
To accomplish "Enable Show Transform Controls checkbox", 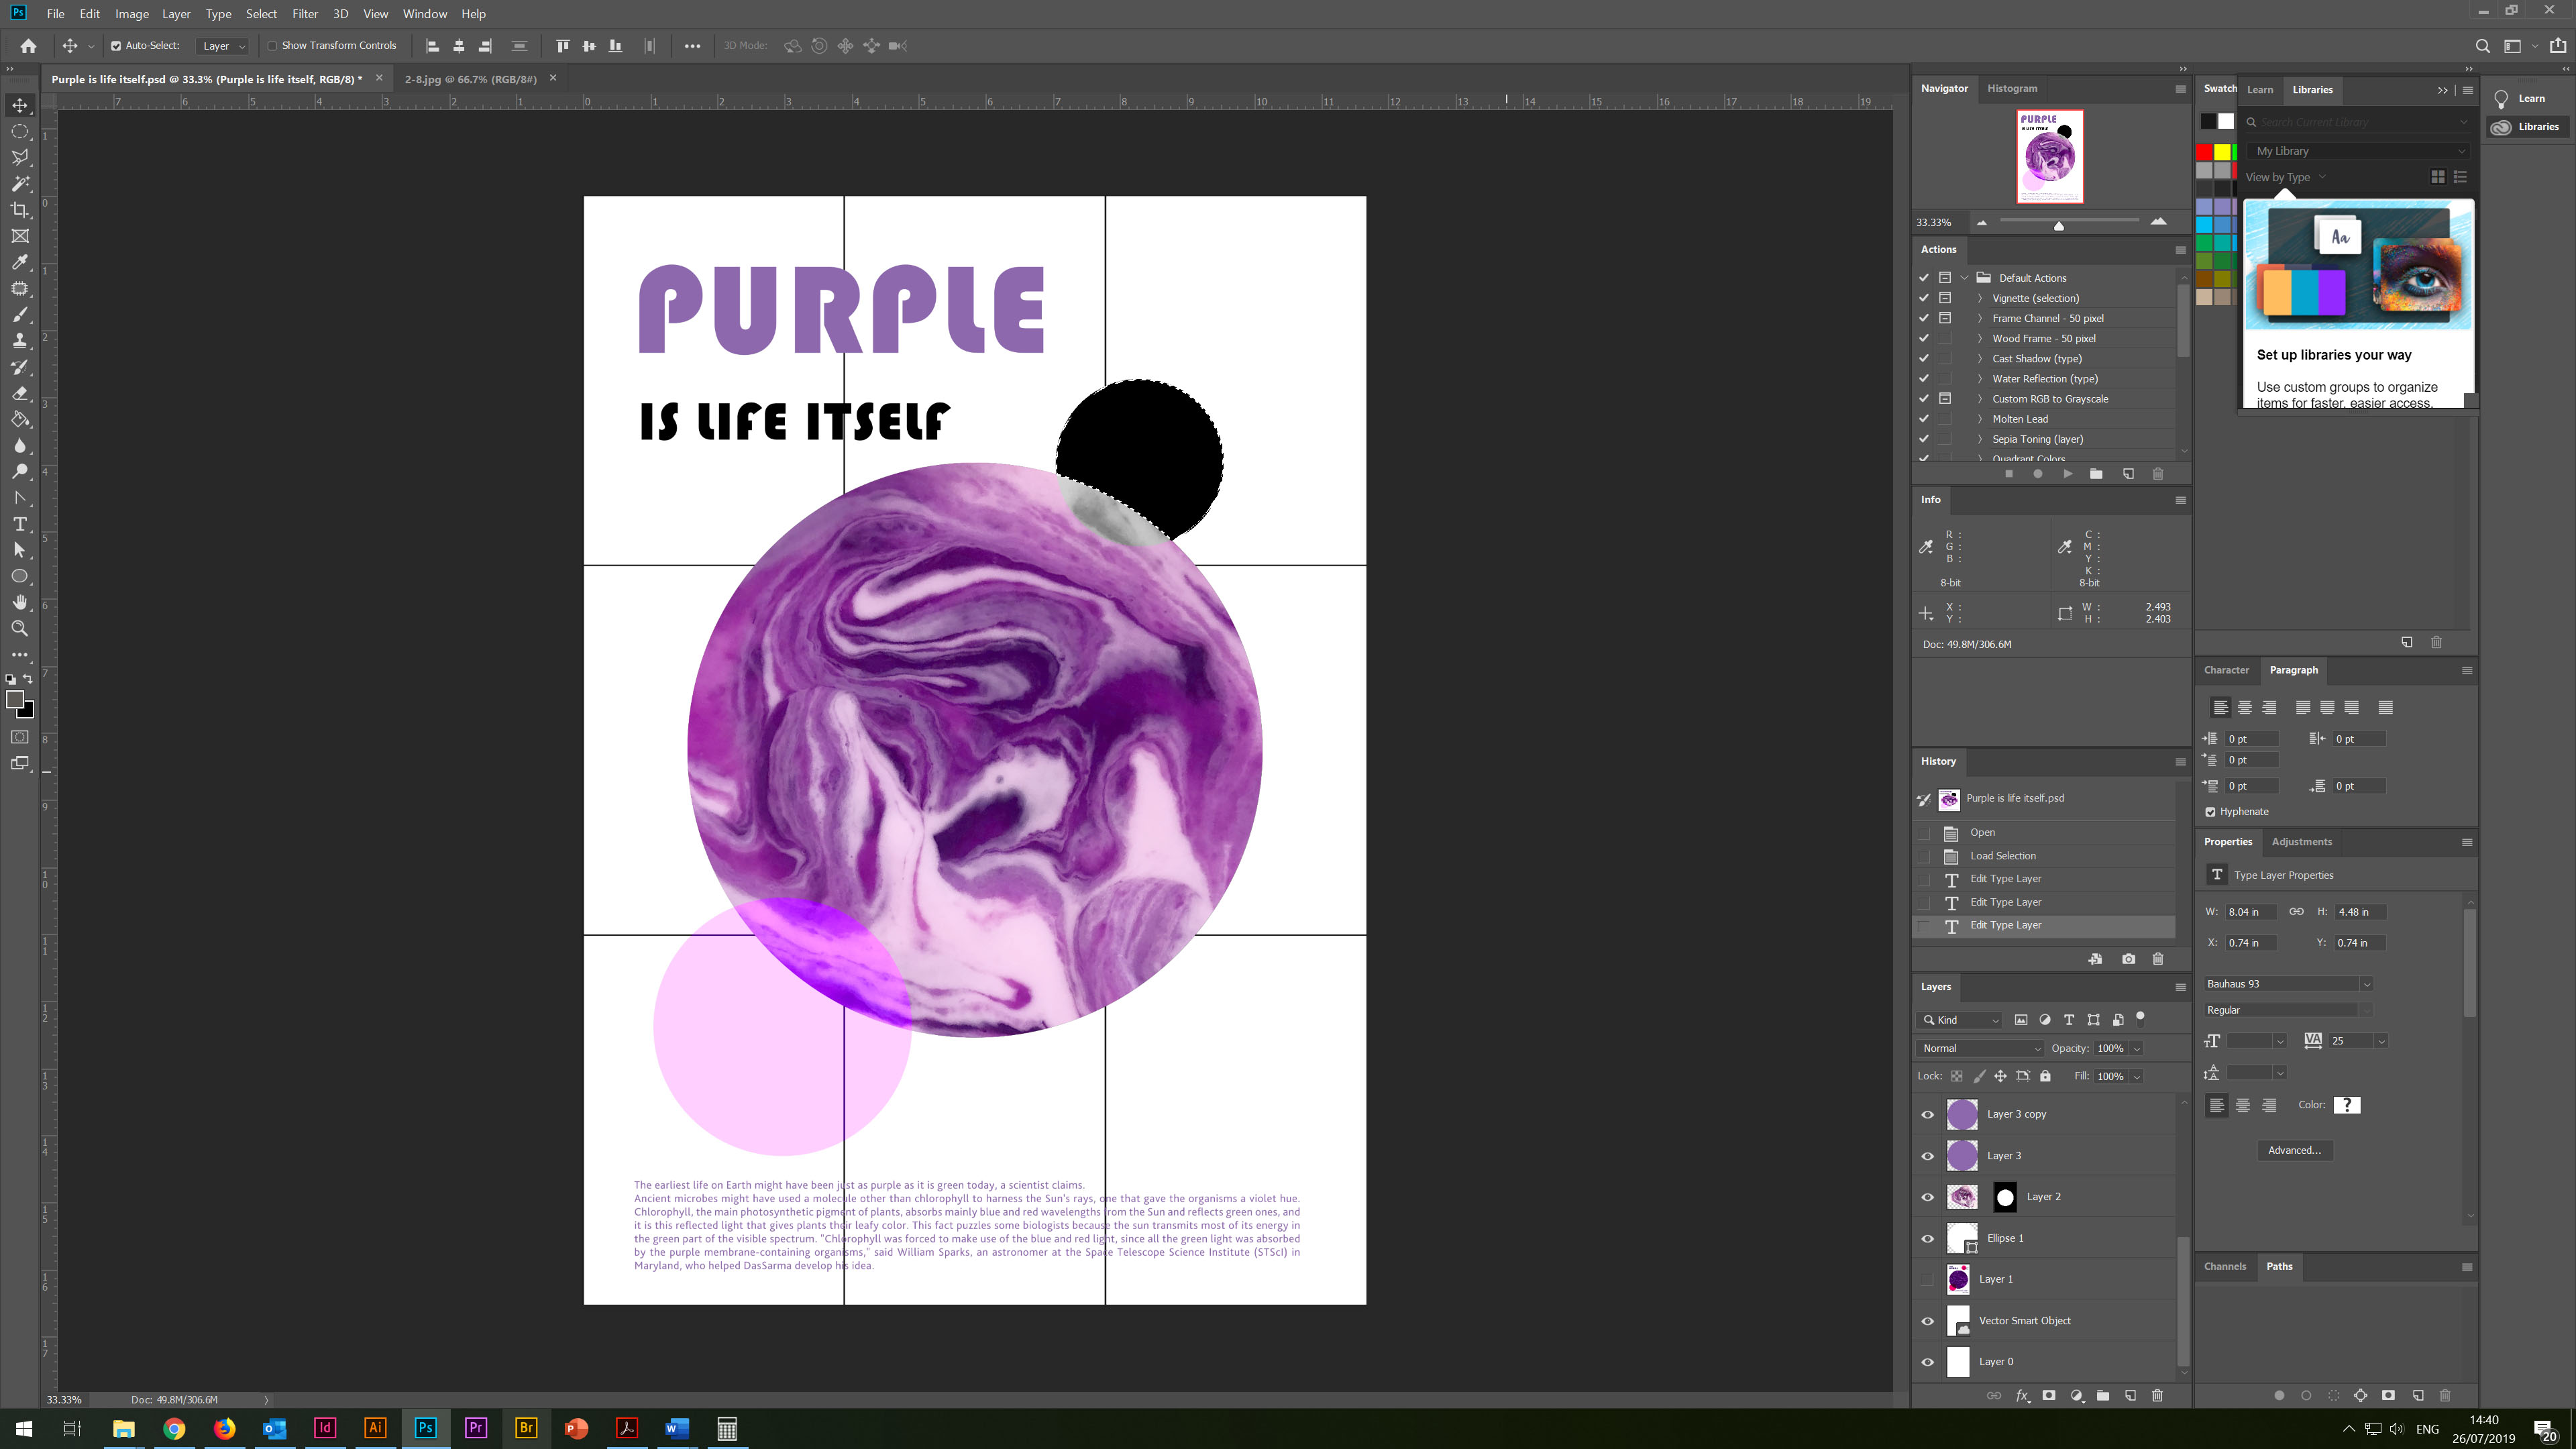I will (272, 46).
